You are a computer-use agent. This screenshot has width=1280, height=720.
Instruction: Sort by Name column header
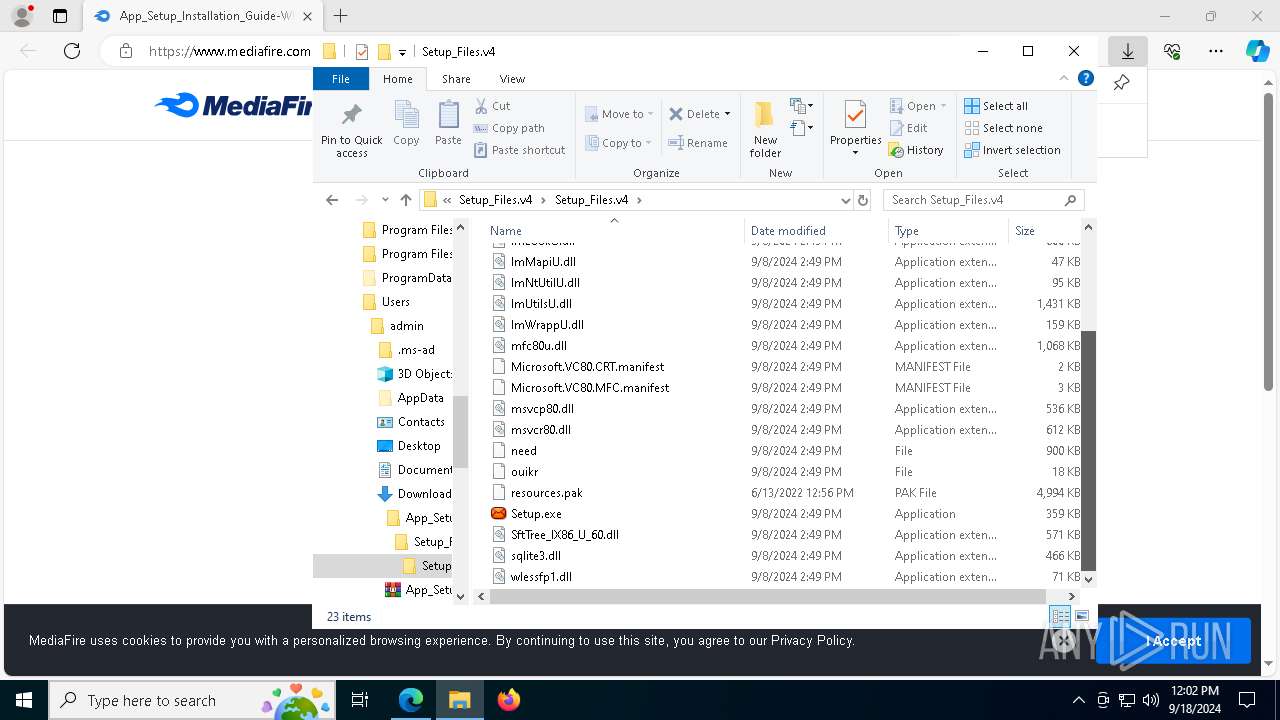(505, 231)
